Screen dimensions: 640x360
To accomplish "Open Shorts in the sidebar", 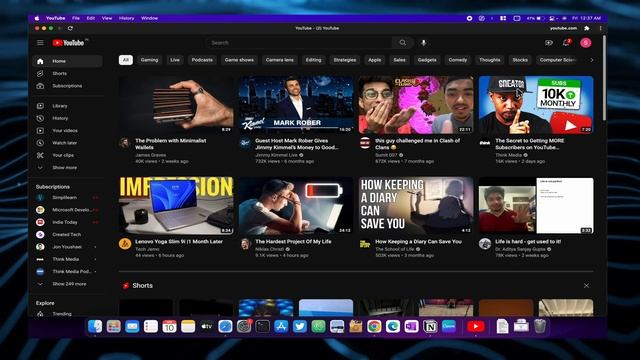I will coord(67,73).
